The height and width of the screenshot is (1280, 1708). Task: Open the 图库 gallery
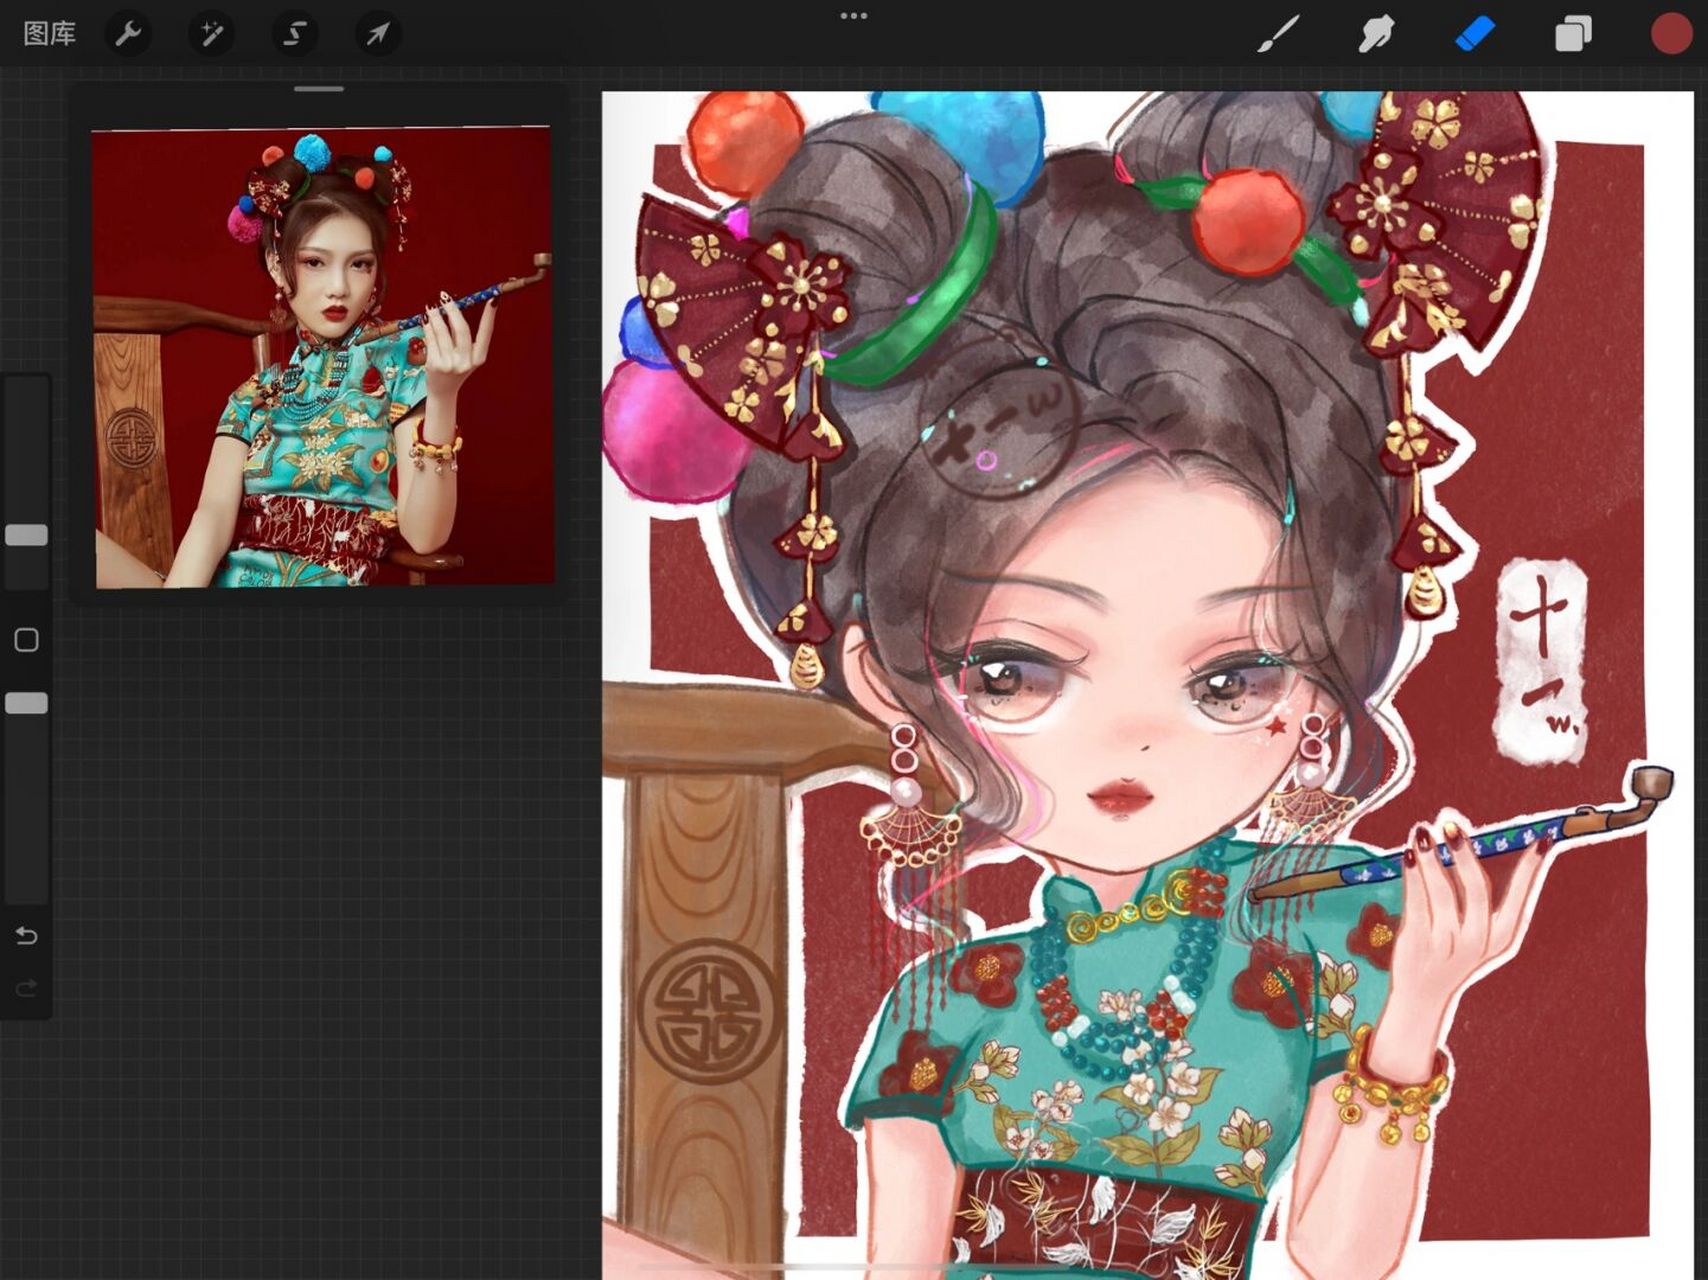click(x=49, y=34)
